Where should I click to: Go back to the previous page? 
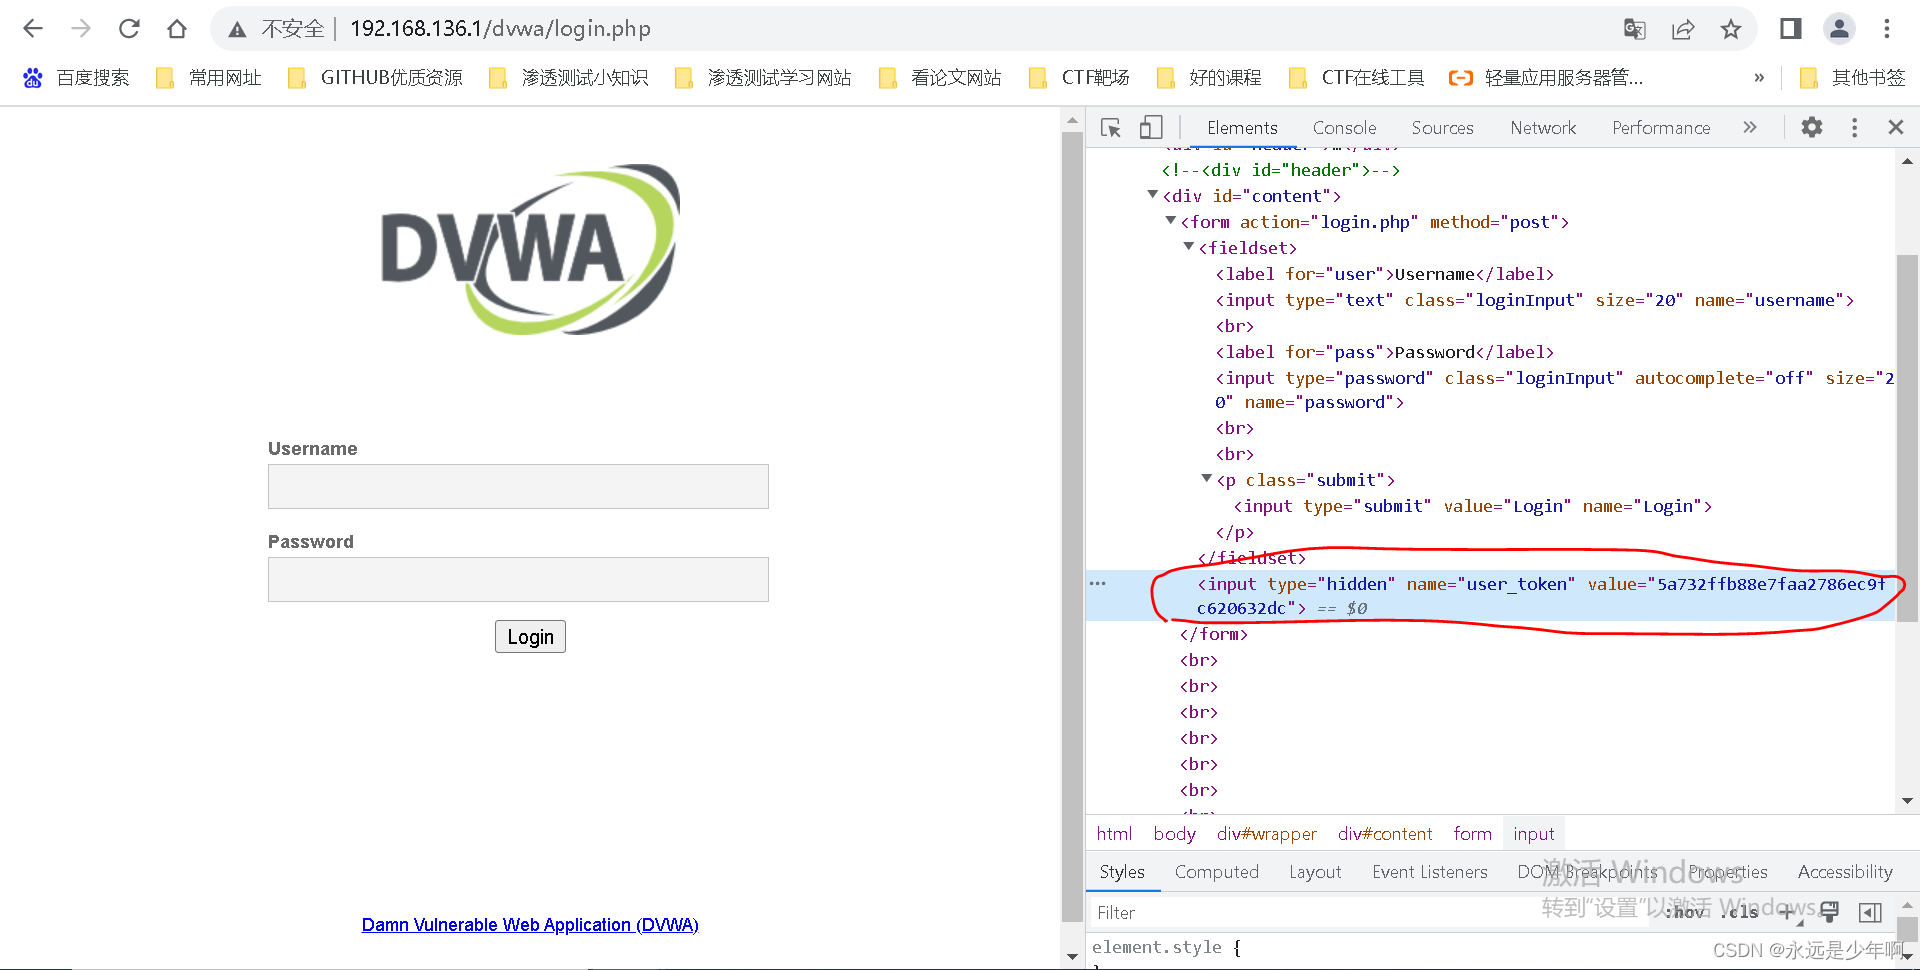tap(33, 29)
